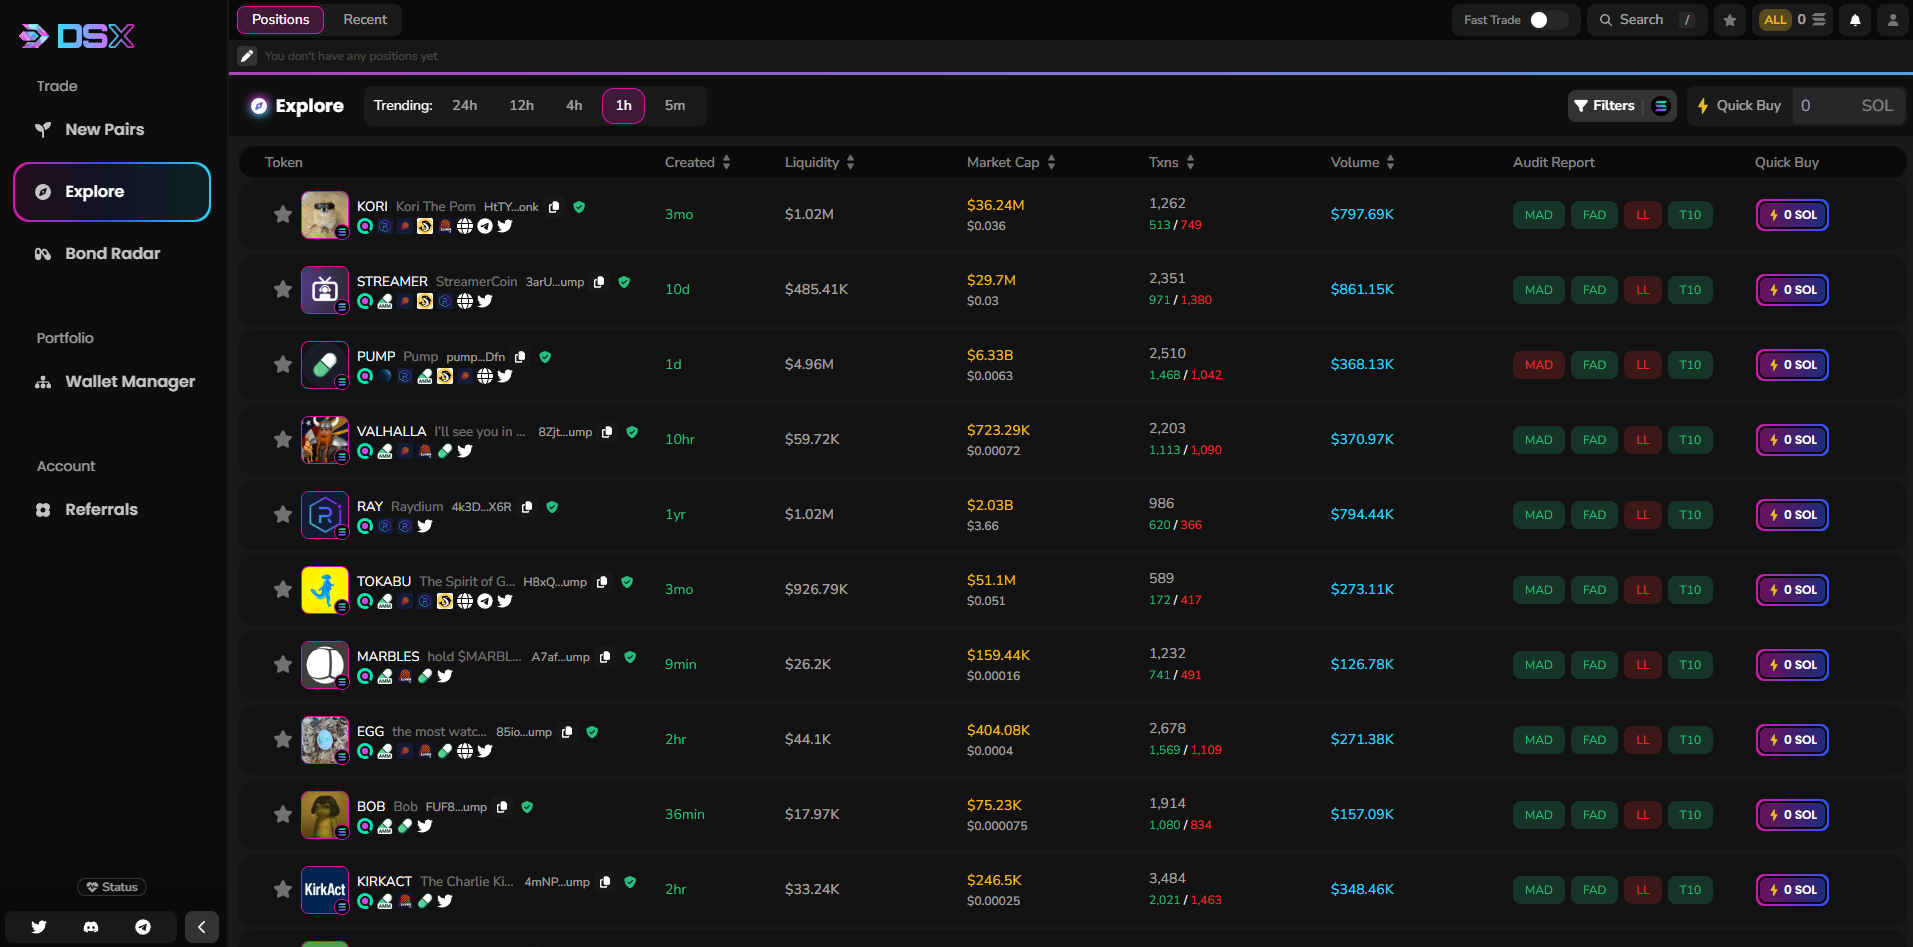This screenshot has height=947, width=1913.
Task: Select the 24h trending timeframe
Action: pyautogui.click(x=464, y=105)
